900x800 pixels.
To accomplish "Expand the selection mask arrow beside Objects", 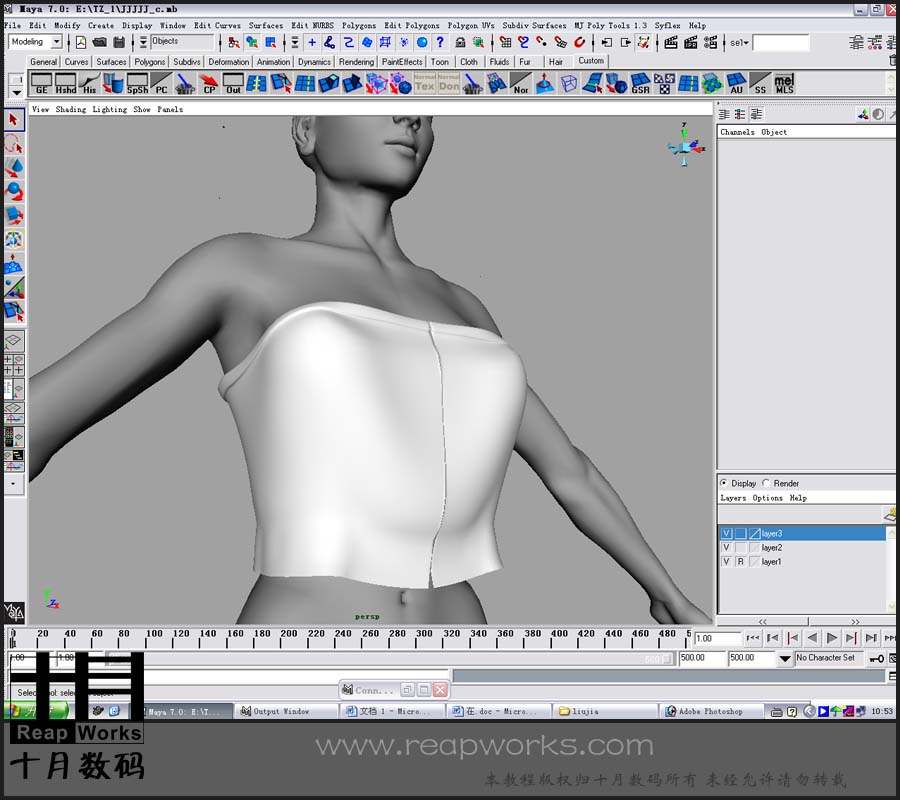I will coord(143,42).
